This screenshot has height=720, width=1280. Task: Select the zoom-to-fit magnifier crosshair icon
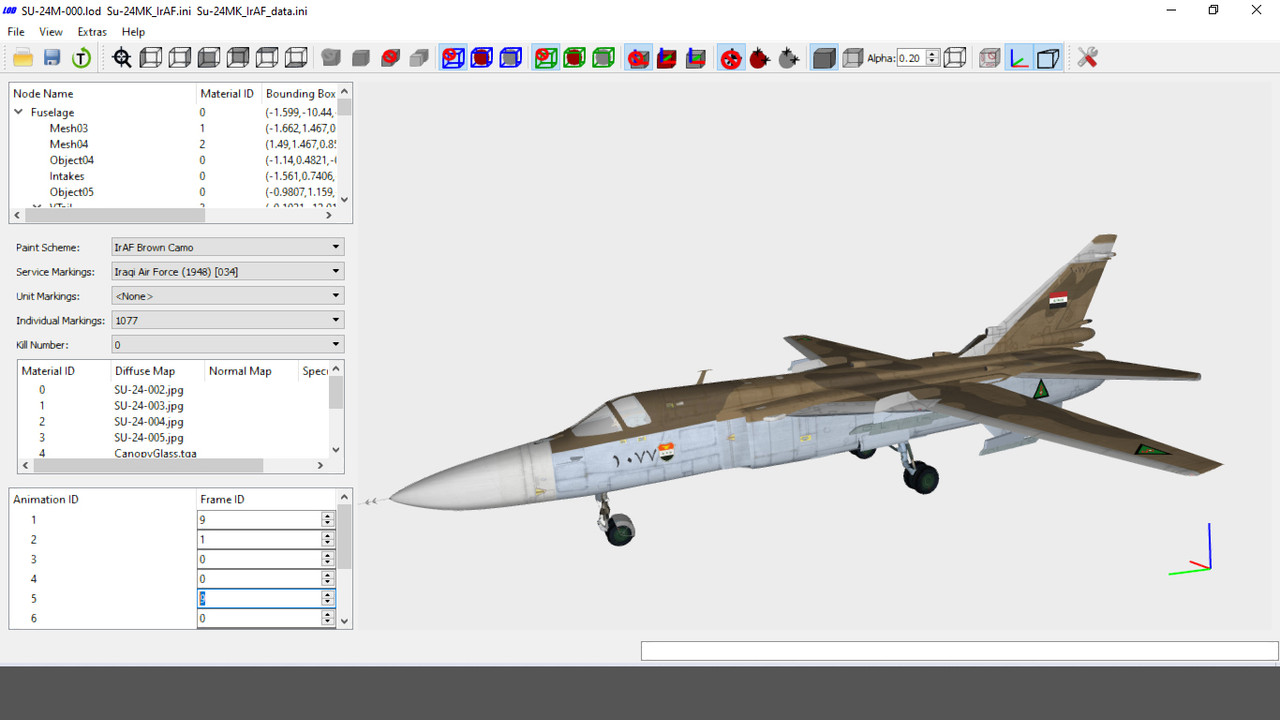pyautogui.click(x=122, y=58)
